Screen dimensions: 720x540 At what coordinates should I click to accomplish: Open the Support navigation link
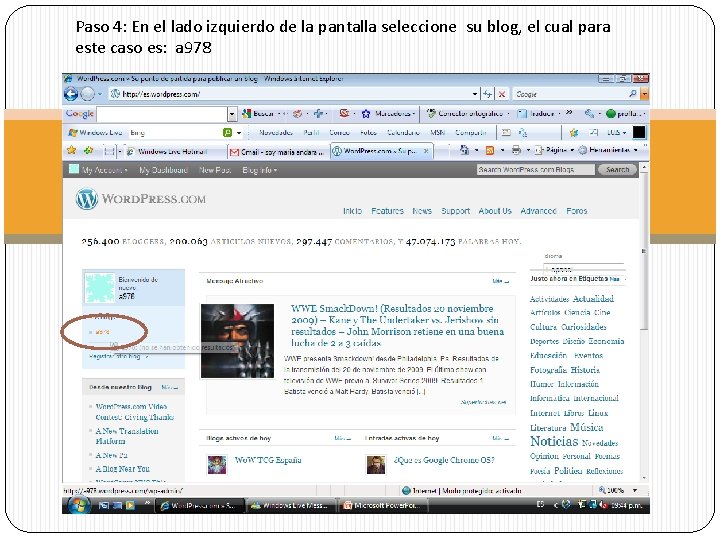[x=456, y=211]
